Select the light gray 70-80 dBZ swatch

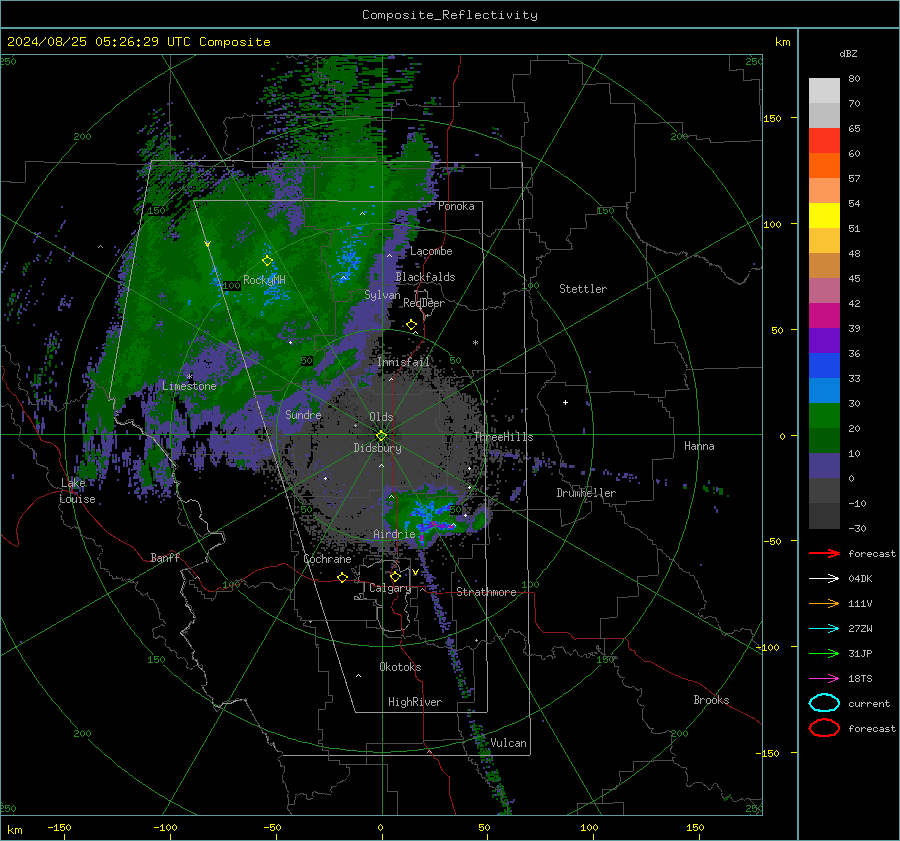pos(824,91)
